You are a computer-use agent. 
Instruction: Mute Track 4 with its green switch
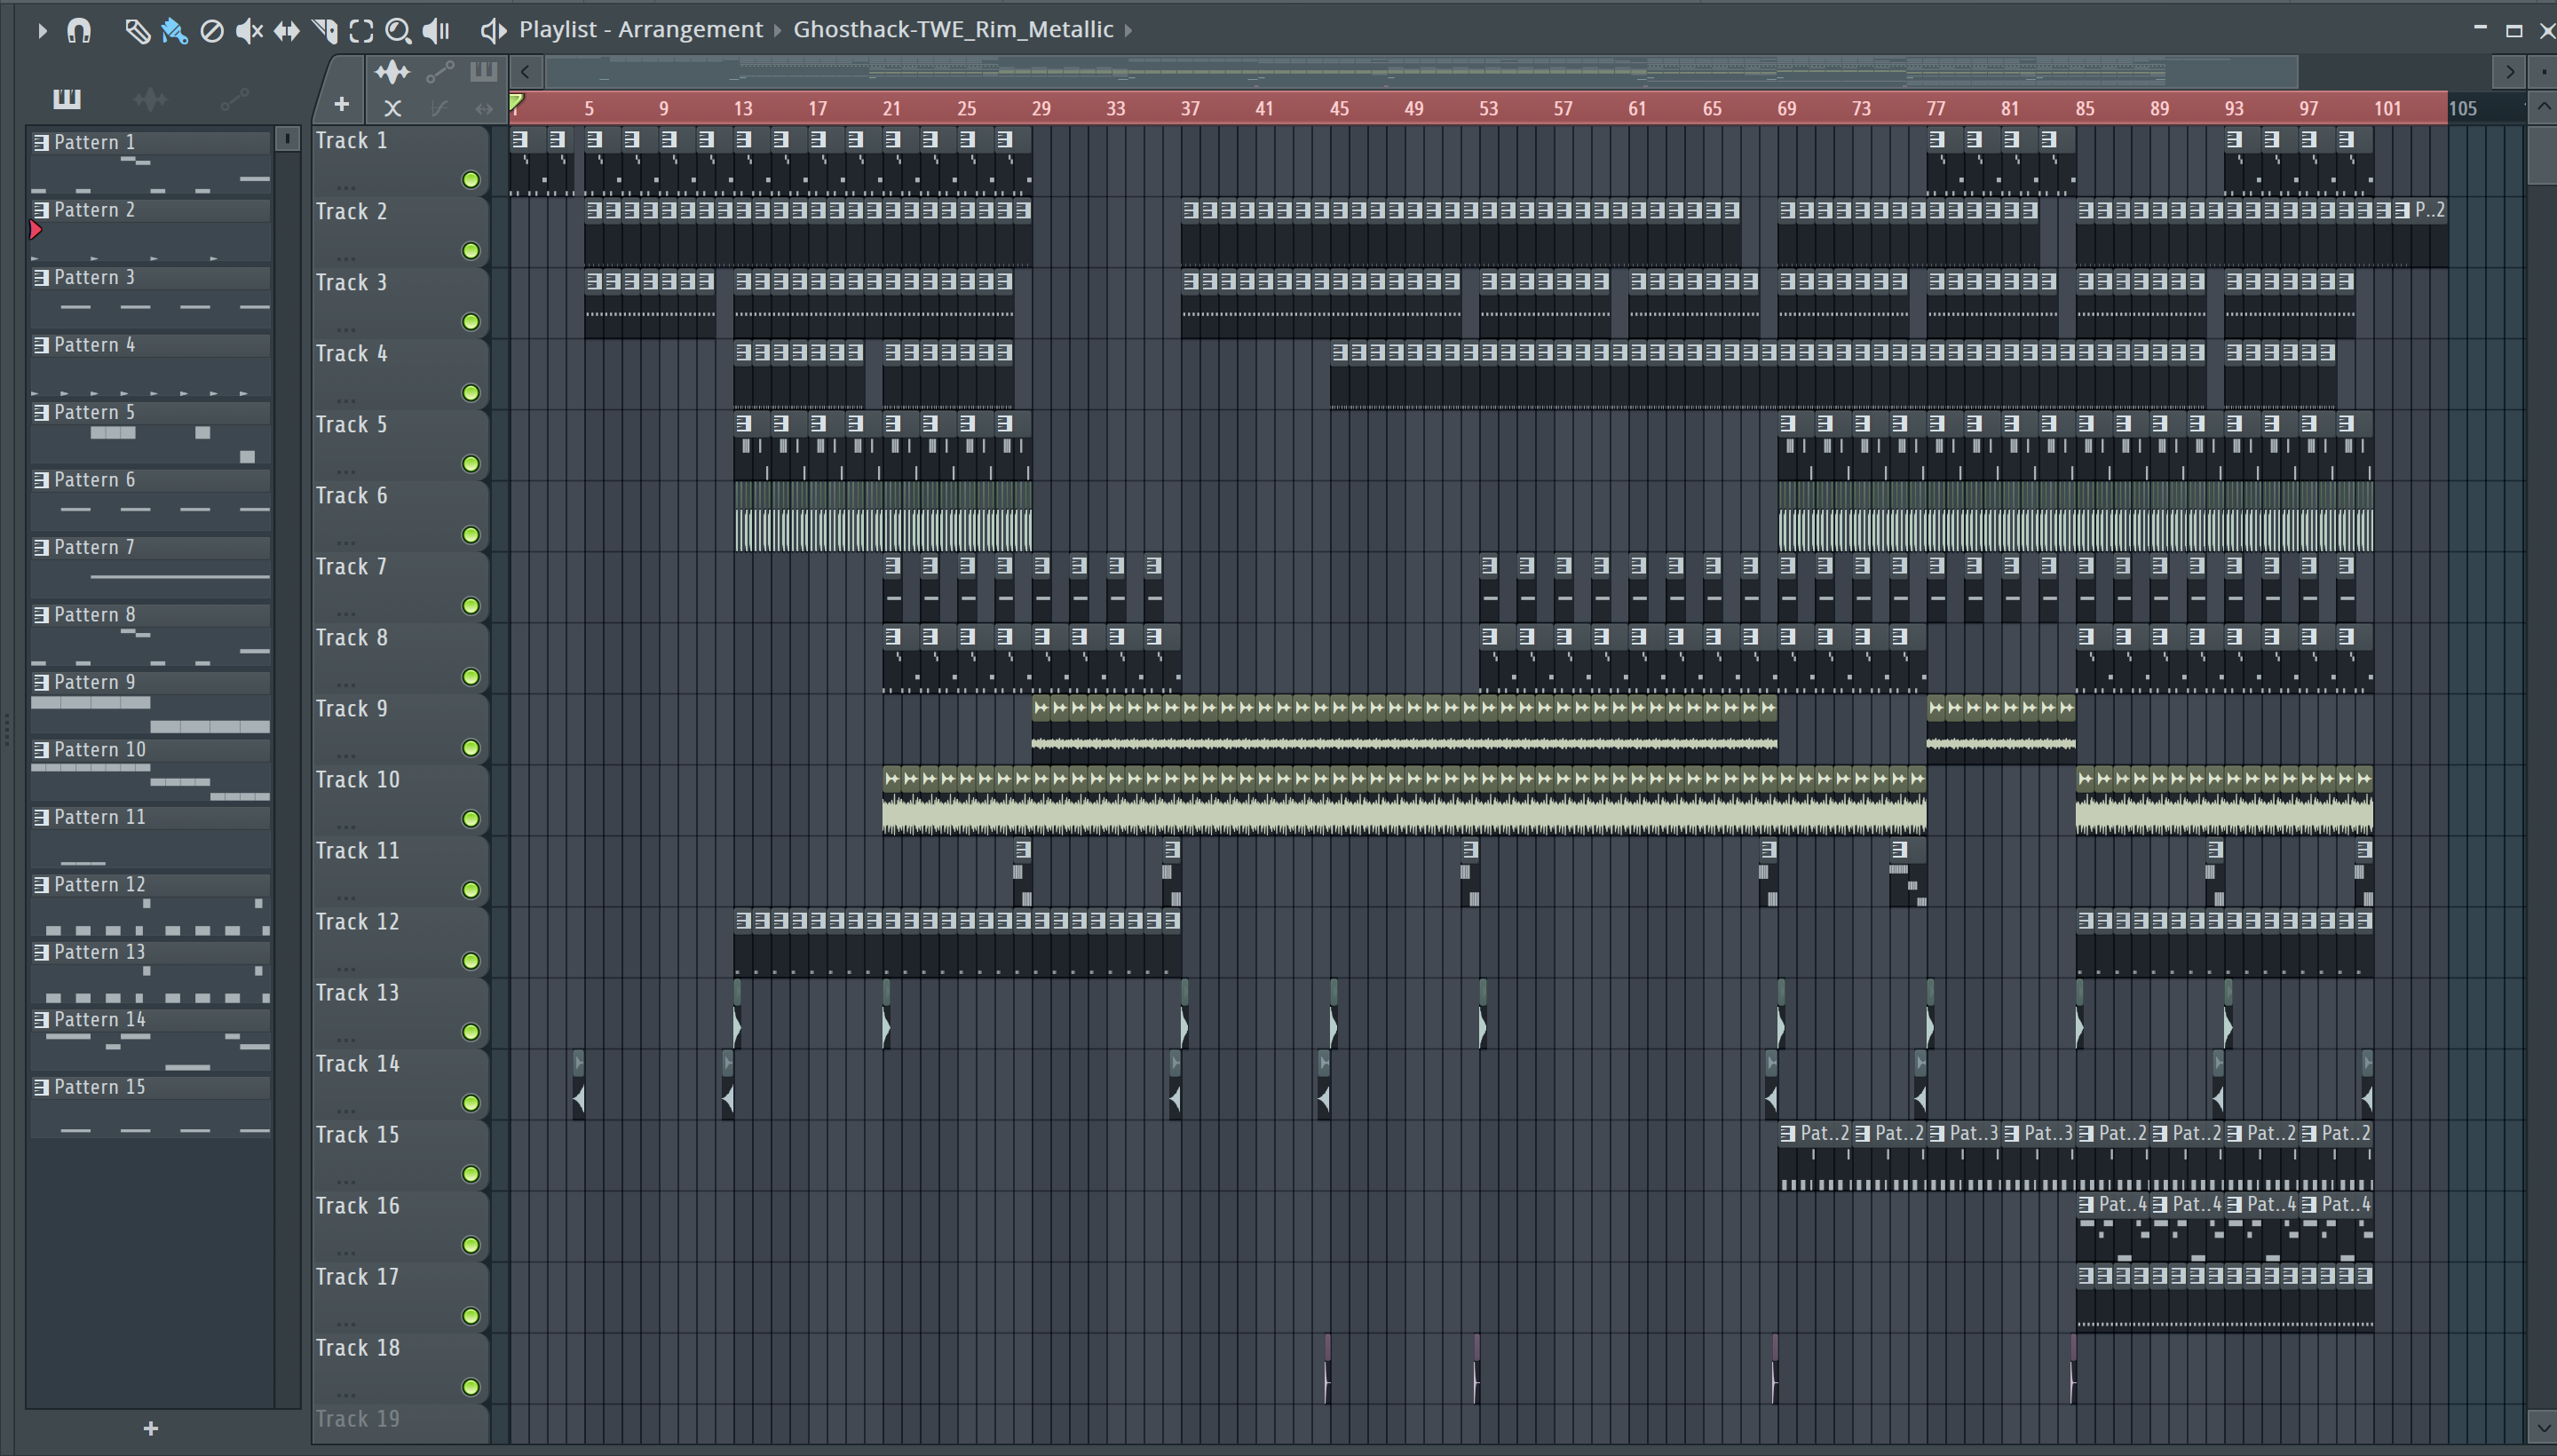point(470,393)
